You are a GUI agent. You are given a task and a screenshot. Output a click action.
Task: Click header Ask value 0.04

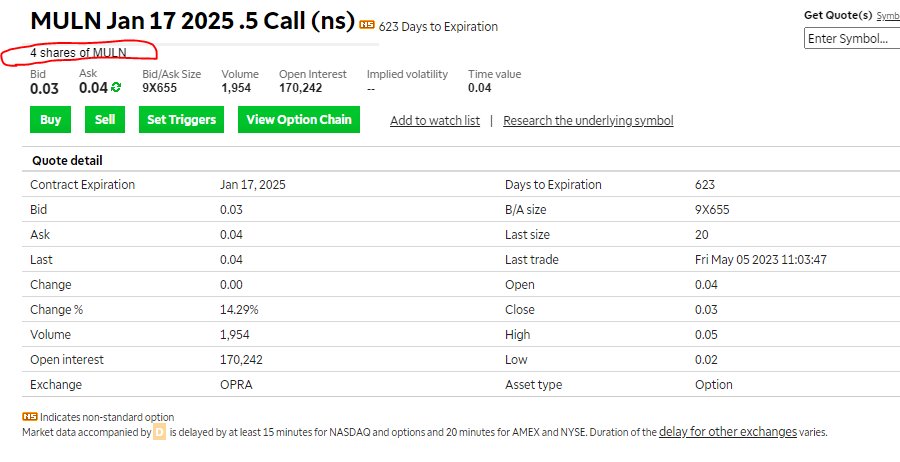click(x=94, y=88)
